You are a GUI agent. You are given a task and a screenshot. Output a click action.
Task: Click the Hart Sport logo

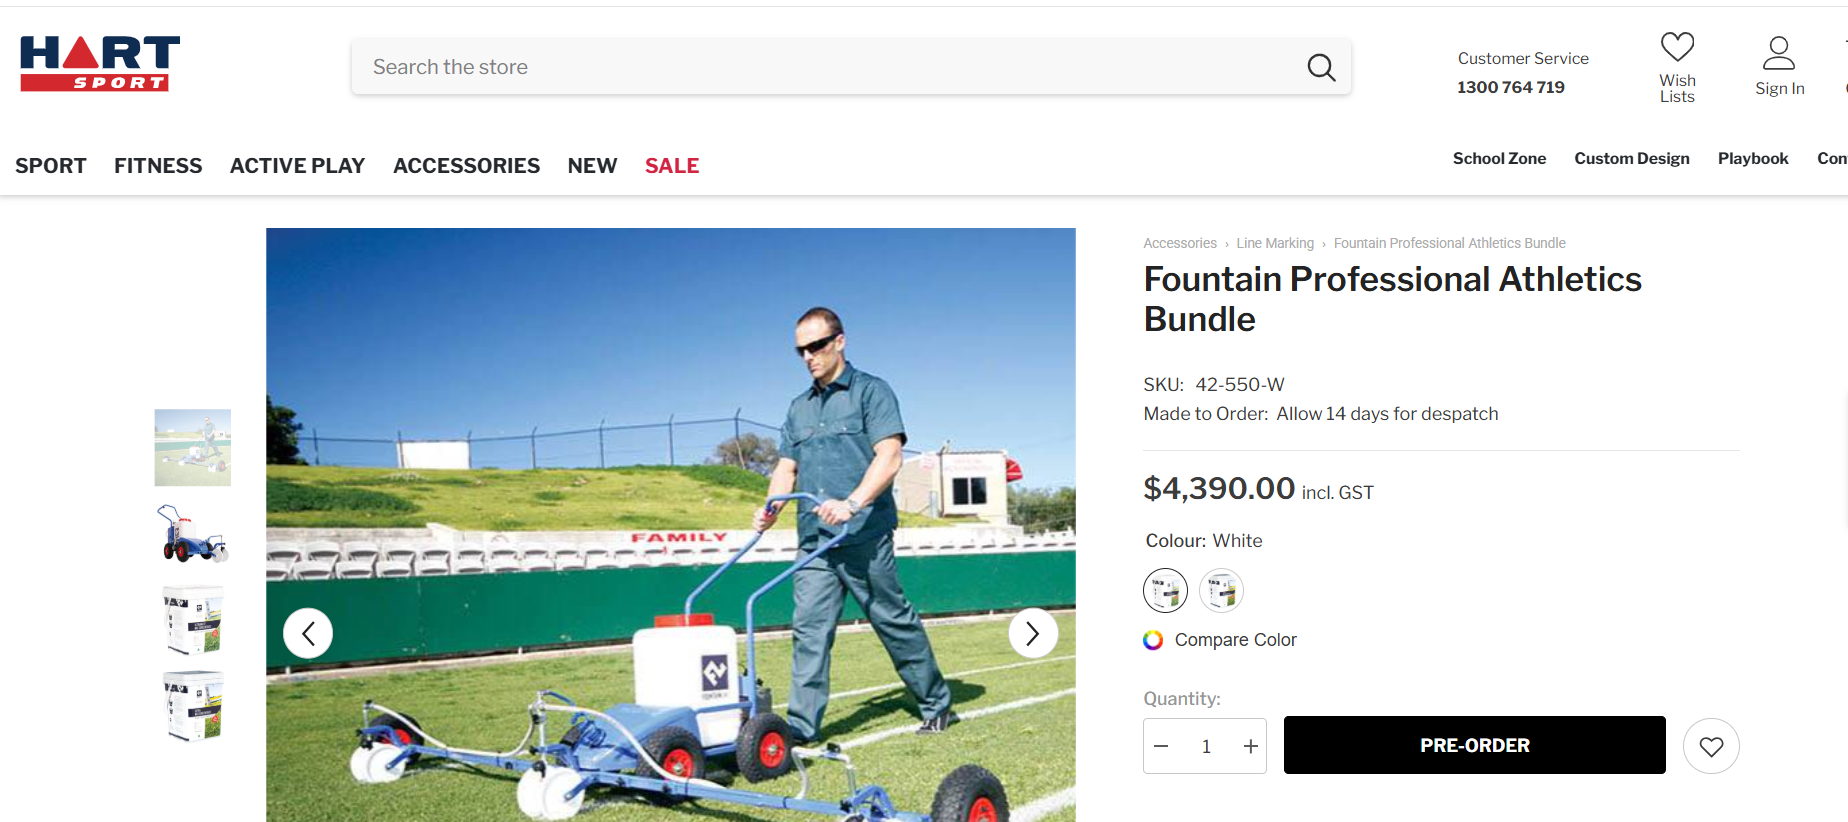[x=100, y=63]
